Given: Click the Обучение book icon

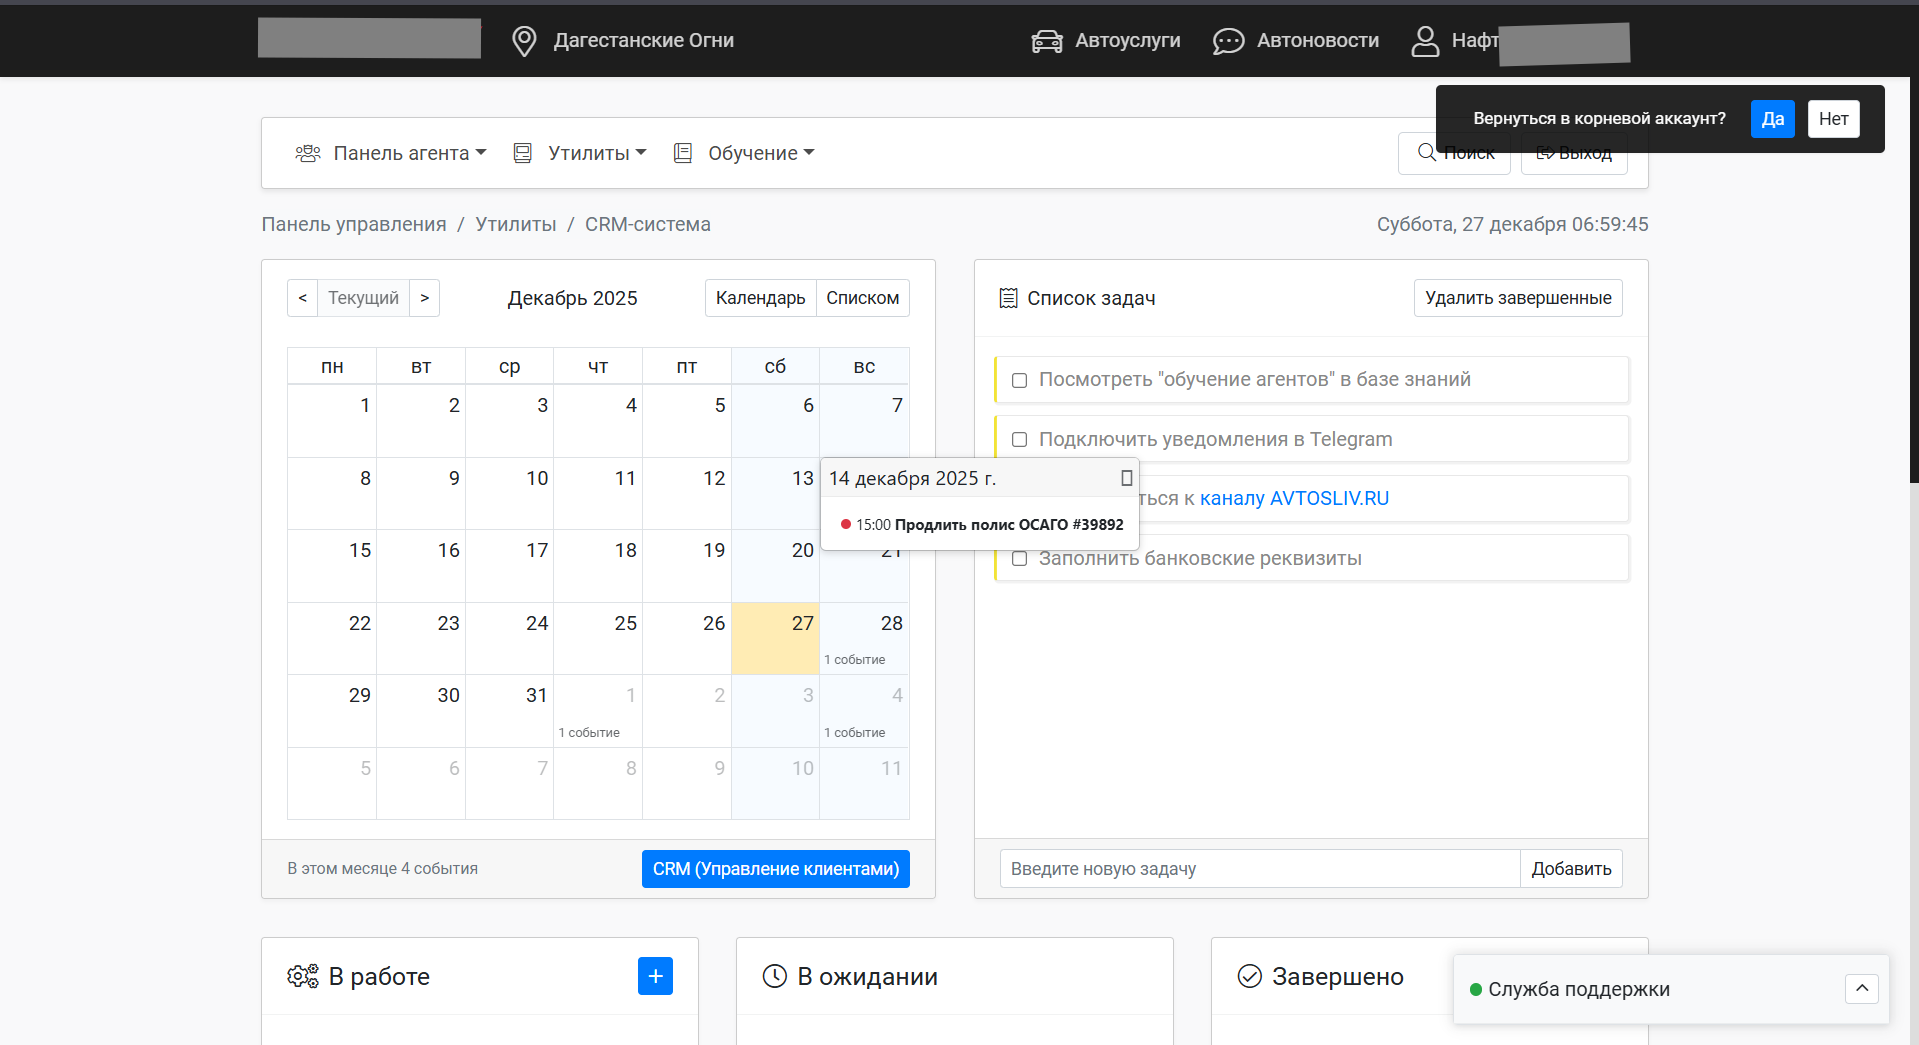Looking at the screenshot, I should 683,153.
